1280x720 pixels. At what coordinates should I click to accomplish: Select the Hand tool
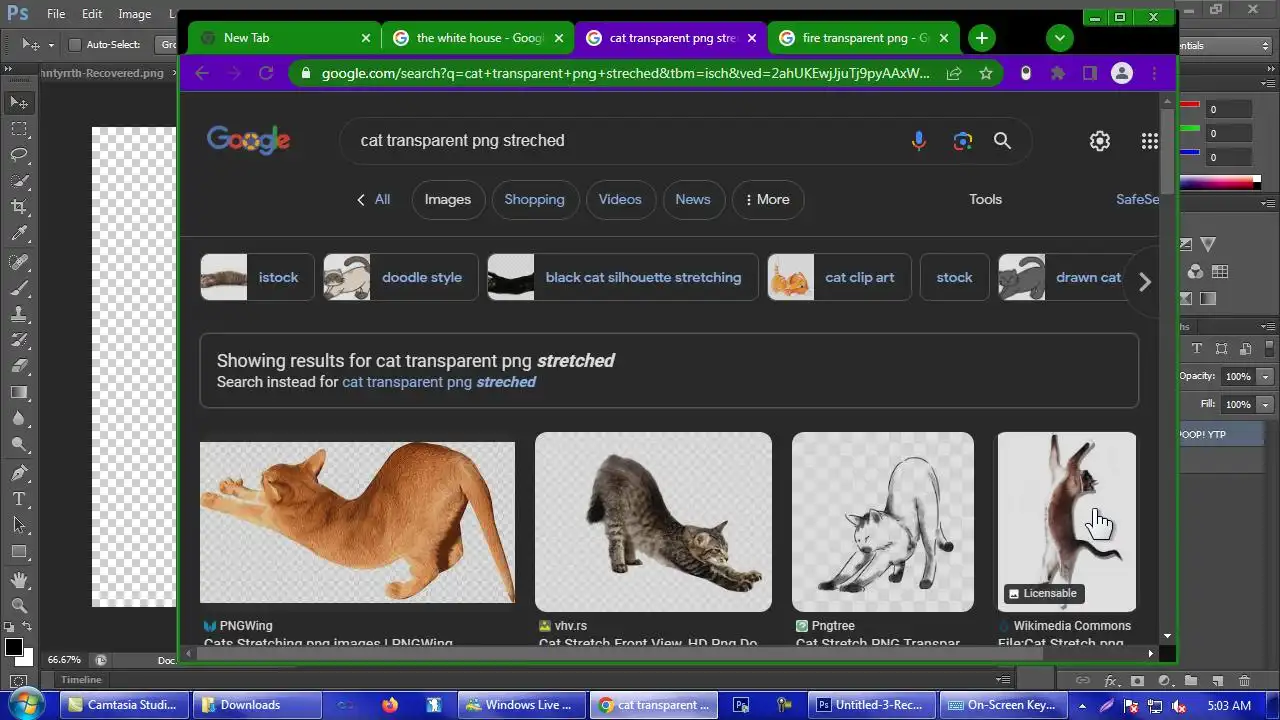[19, 580]
